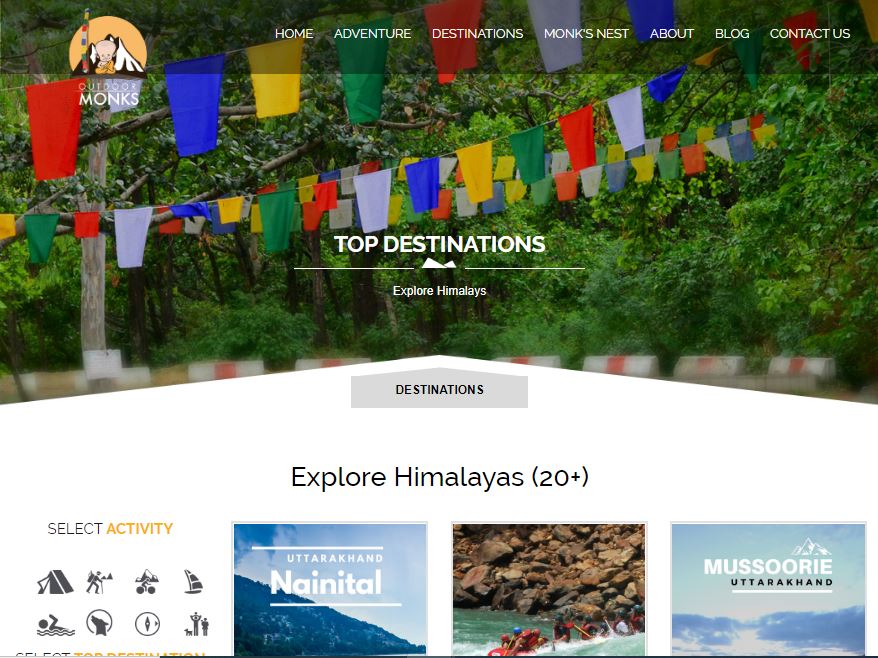Screen dimensions: 878x658
Task: Pick the compass navigation activity icon
Action: 147,624
